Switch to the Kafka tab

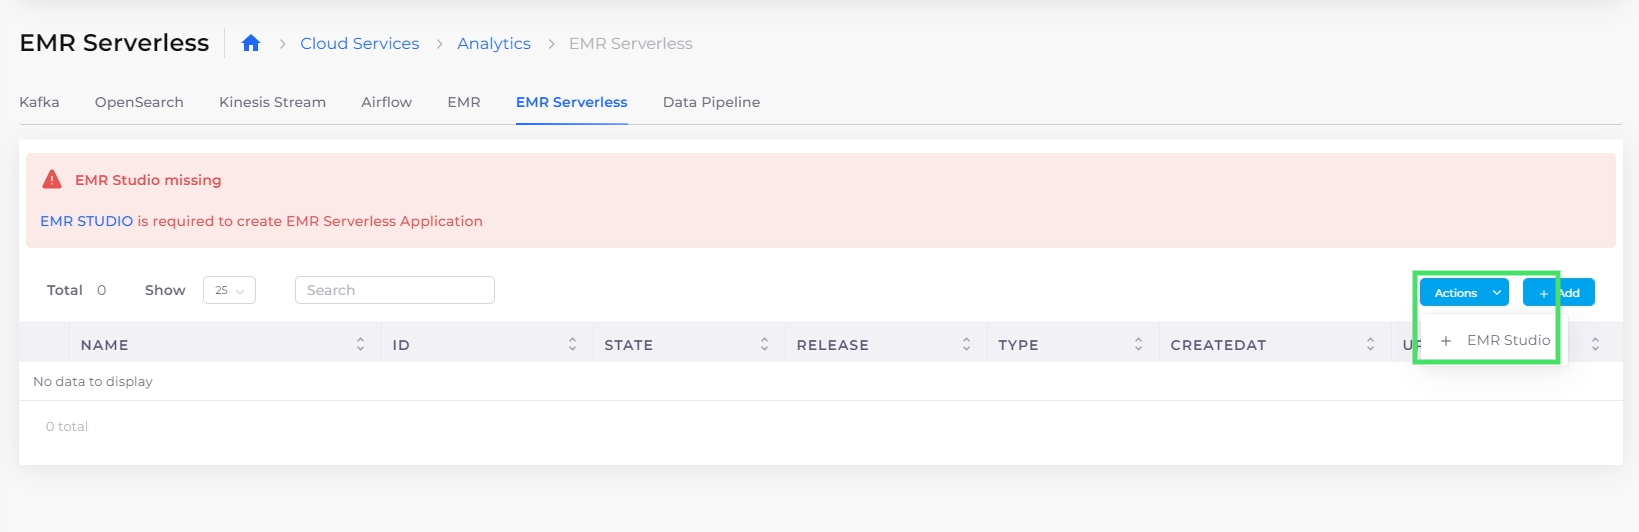(39, 102)
